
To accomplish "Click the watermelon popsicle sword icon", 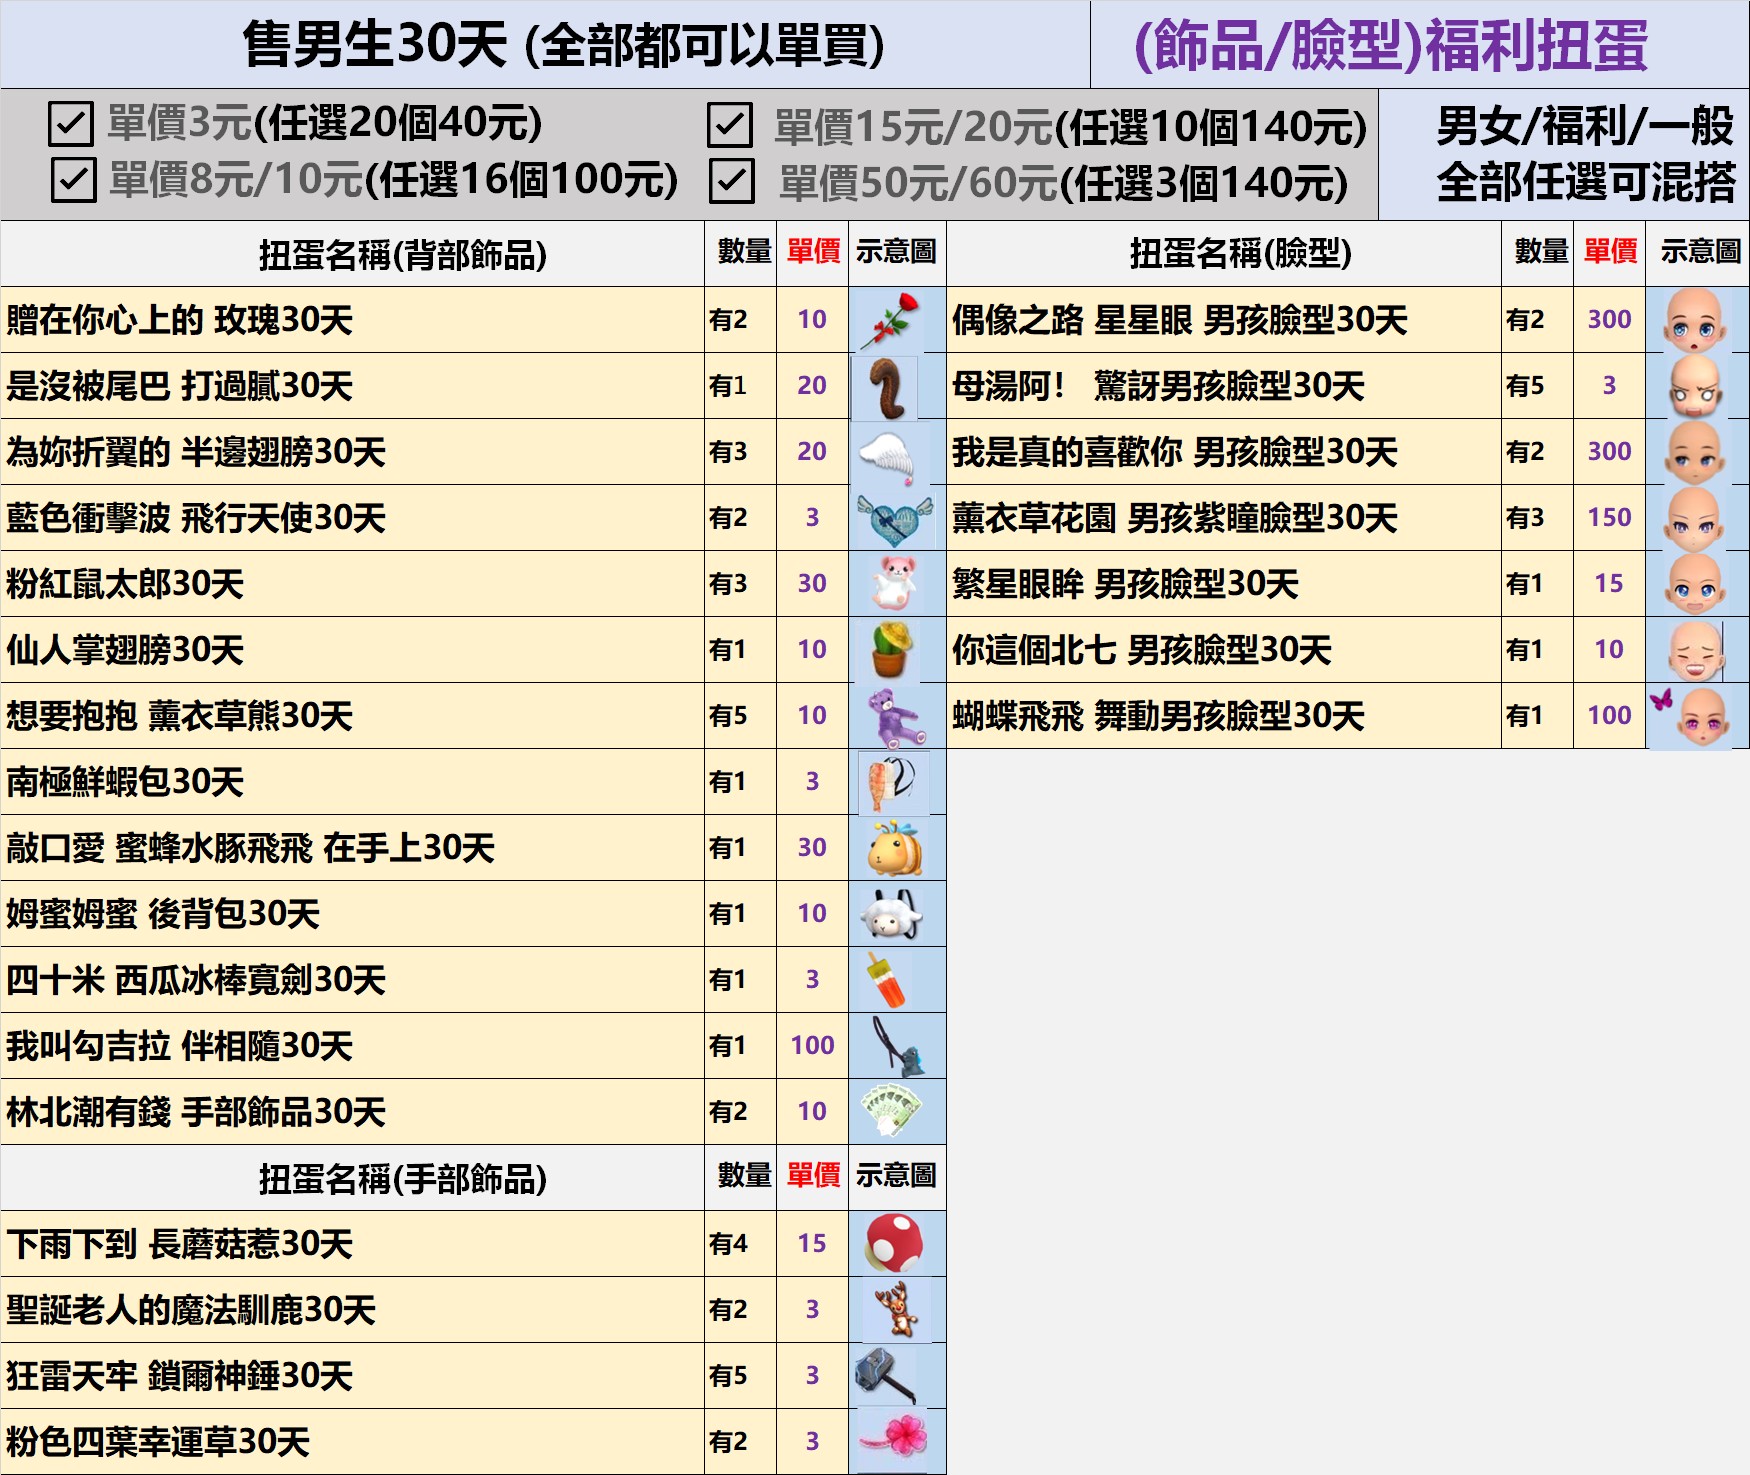I will pyautogui.click(x=885, y=980).
